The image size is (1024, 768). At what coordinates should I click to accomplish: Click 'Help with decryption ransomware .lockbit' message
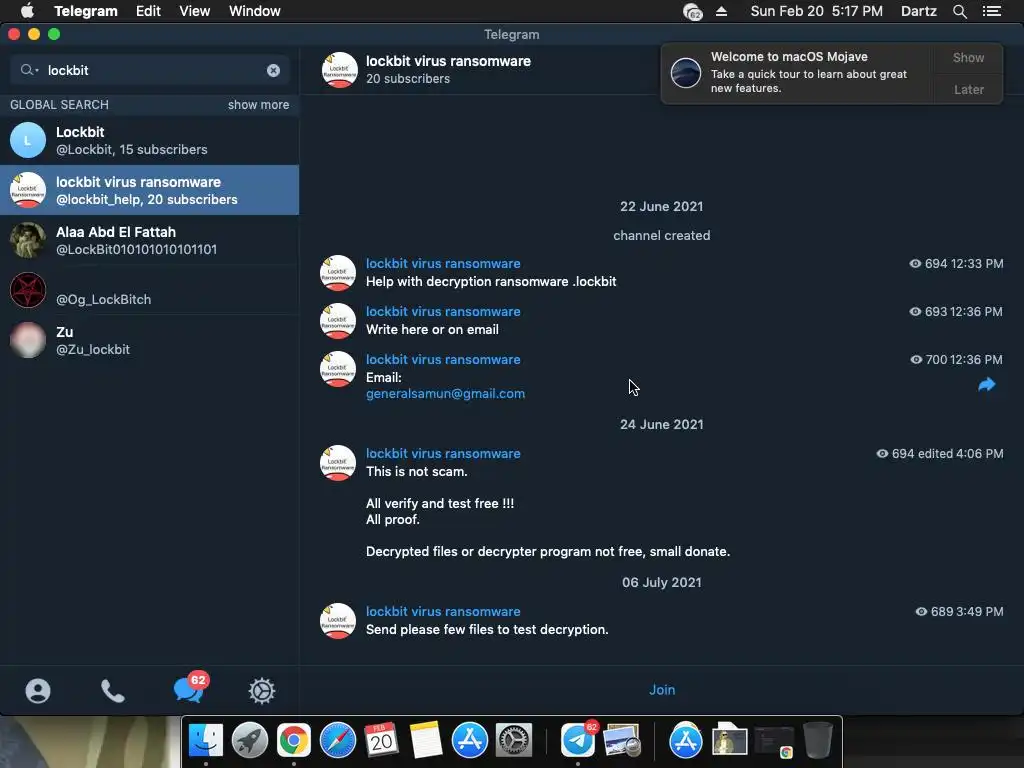tap(491, 281)
